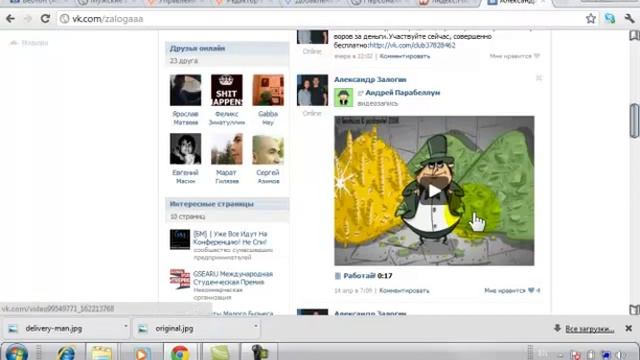Open GSEARU Международная Студенческая Премия link
This screenshot has width=640, height=360.
(233, 278)
